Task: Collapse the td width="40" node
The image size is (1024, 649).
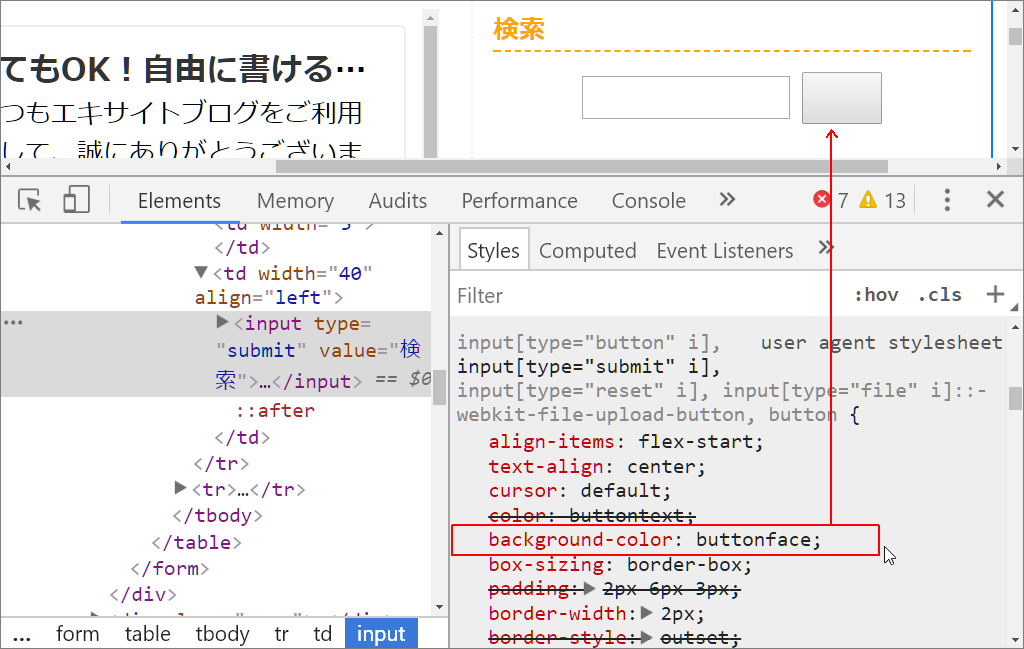Action: (x=201, y=272)
